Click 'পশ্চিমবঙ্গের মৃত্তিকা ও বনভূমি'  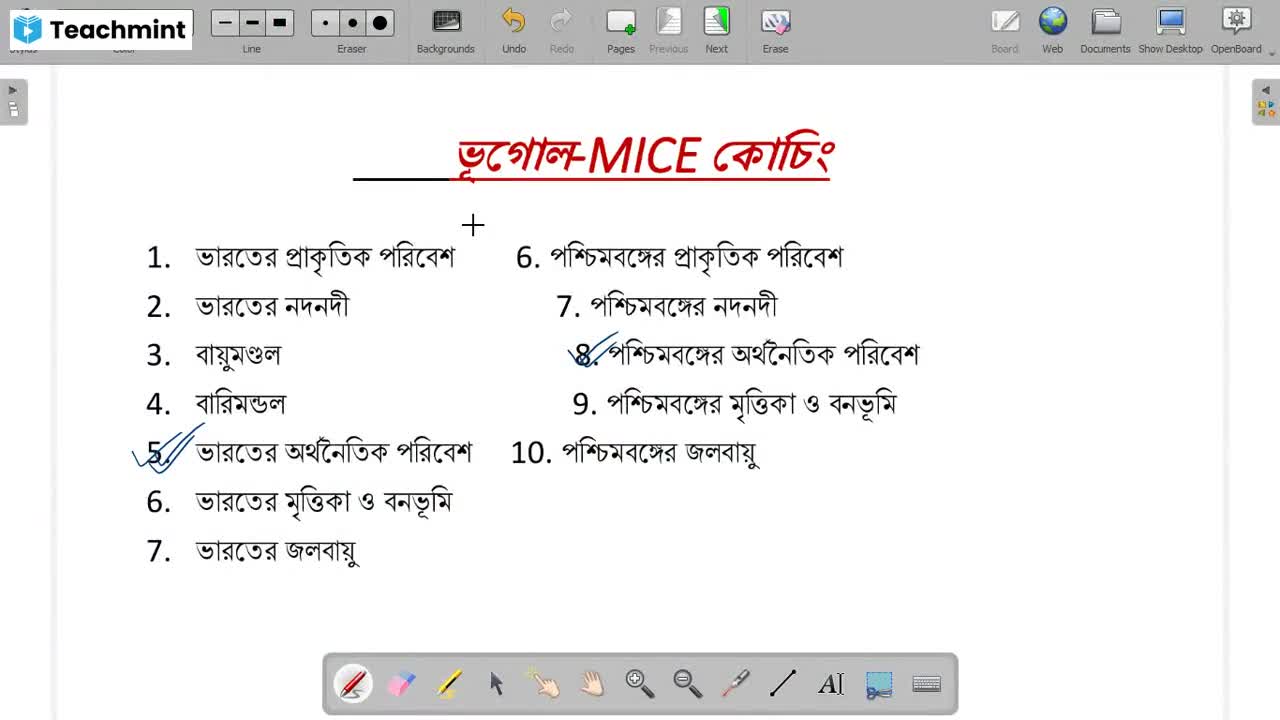click(x=752, y=404)
